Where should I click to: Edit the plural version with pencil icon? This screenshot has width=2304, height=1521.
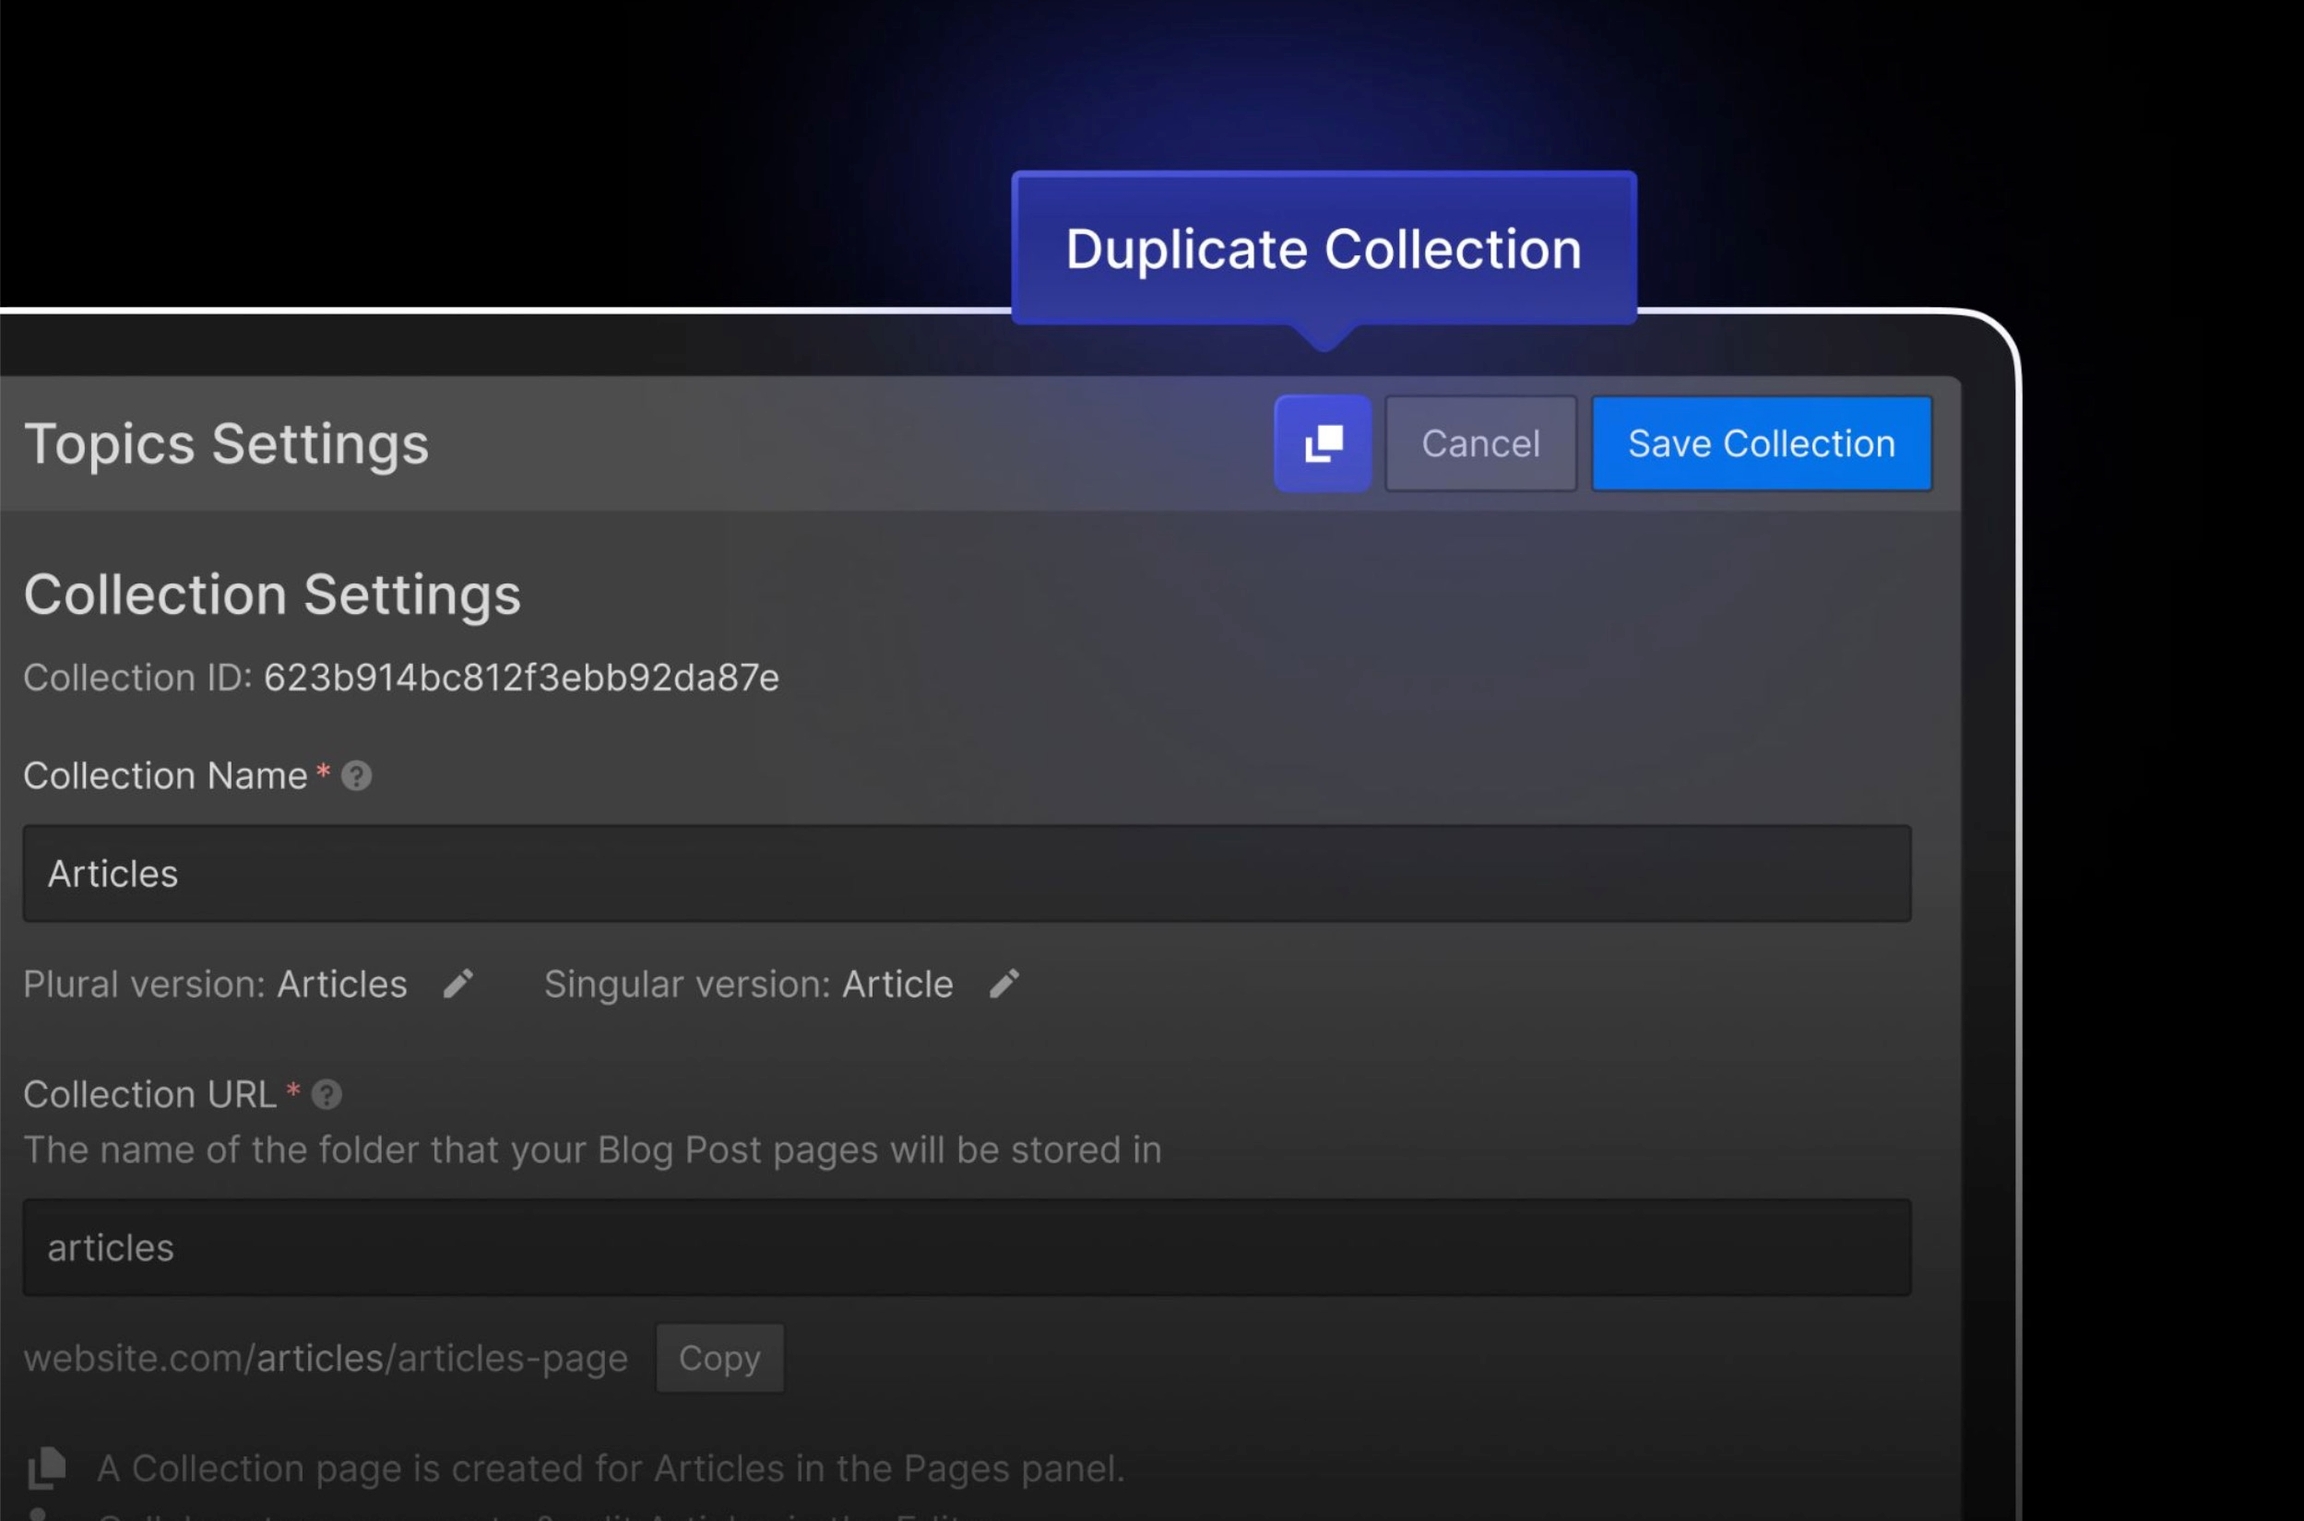pos(458,984)
